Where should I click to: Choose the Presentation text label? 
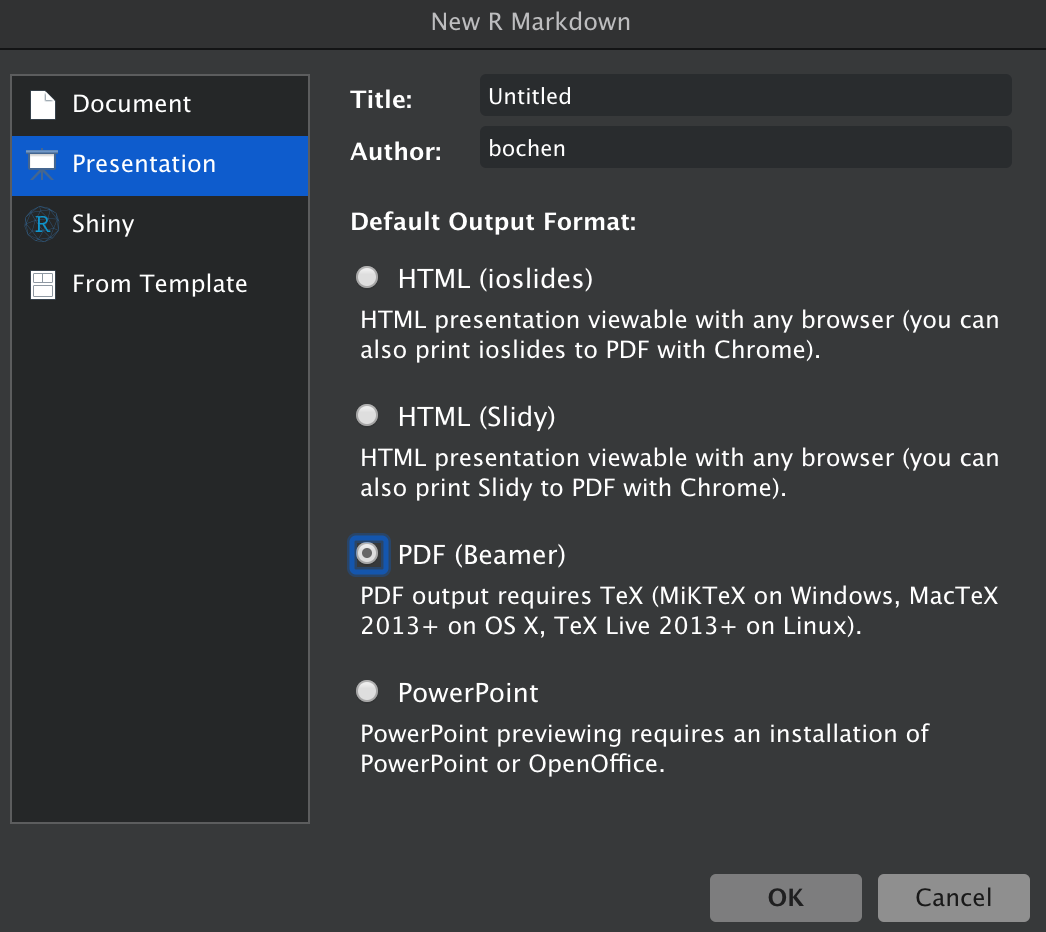click(x=144, y=164)
